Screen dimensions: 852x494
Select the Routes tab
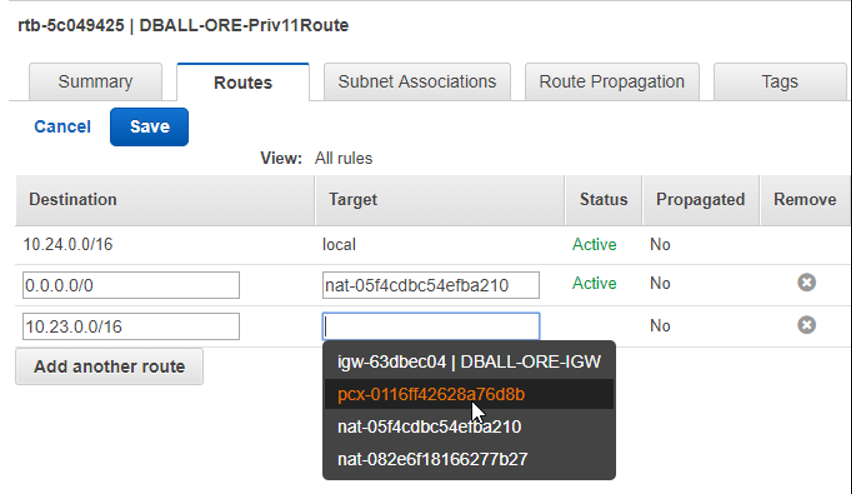(243, 82)
